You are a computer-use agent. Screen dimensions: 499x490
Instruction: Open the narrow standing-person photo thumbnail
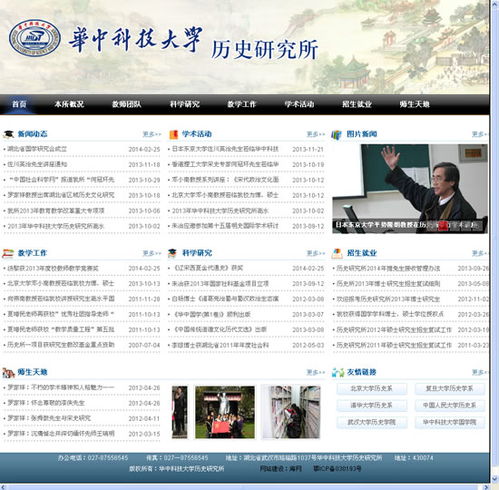pos(179,412)
